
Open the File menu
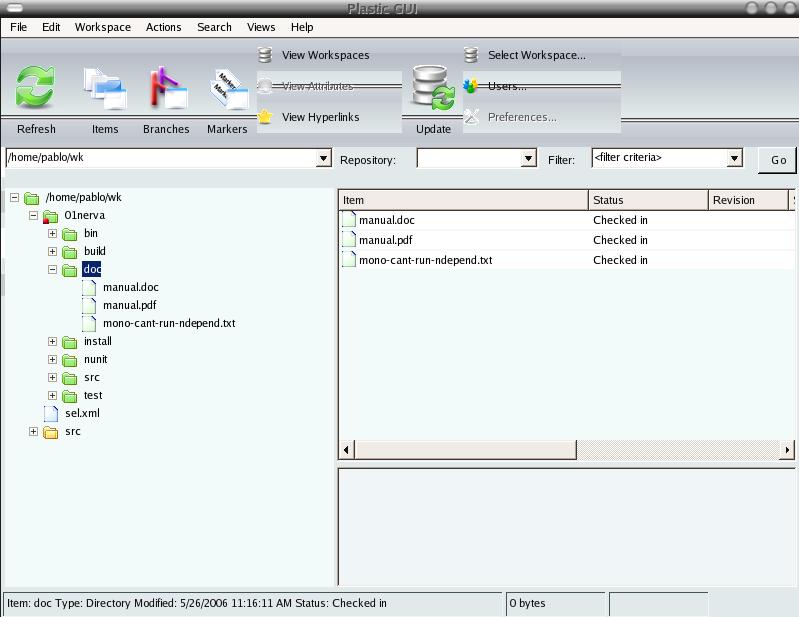[18, 27]
